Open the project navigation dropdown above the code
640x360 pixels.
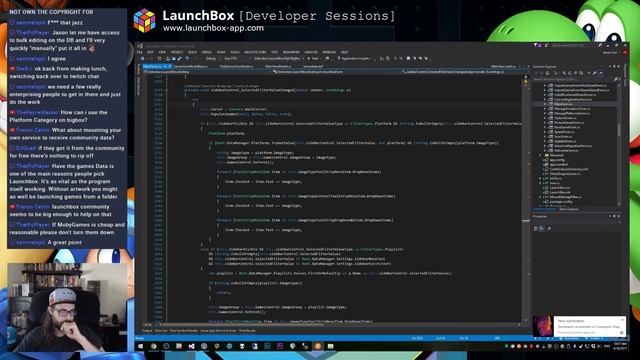coord(206,72)
